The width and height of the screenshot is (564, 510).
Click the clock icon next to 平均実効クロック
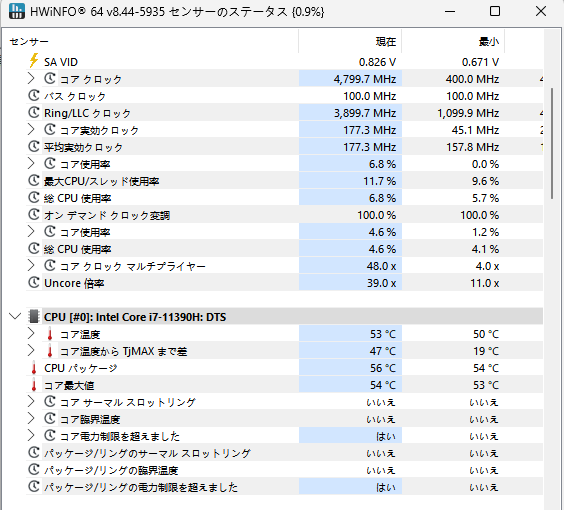tap(34, 146)
